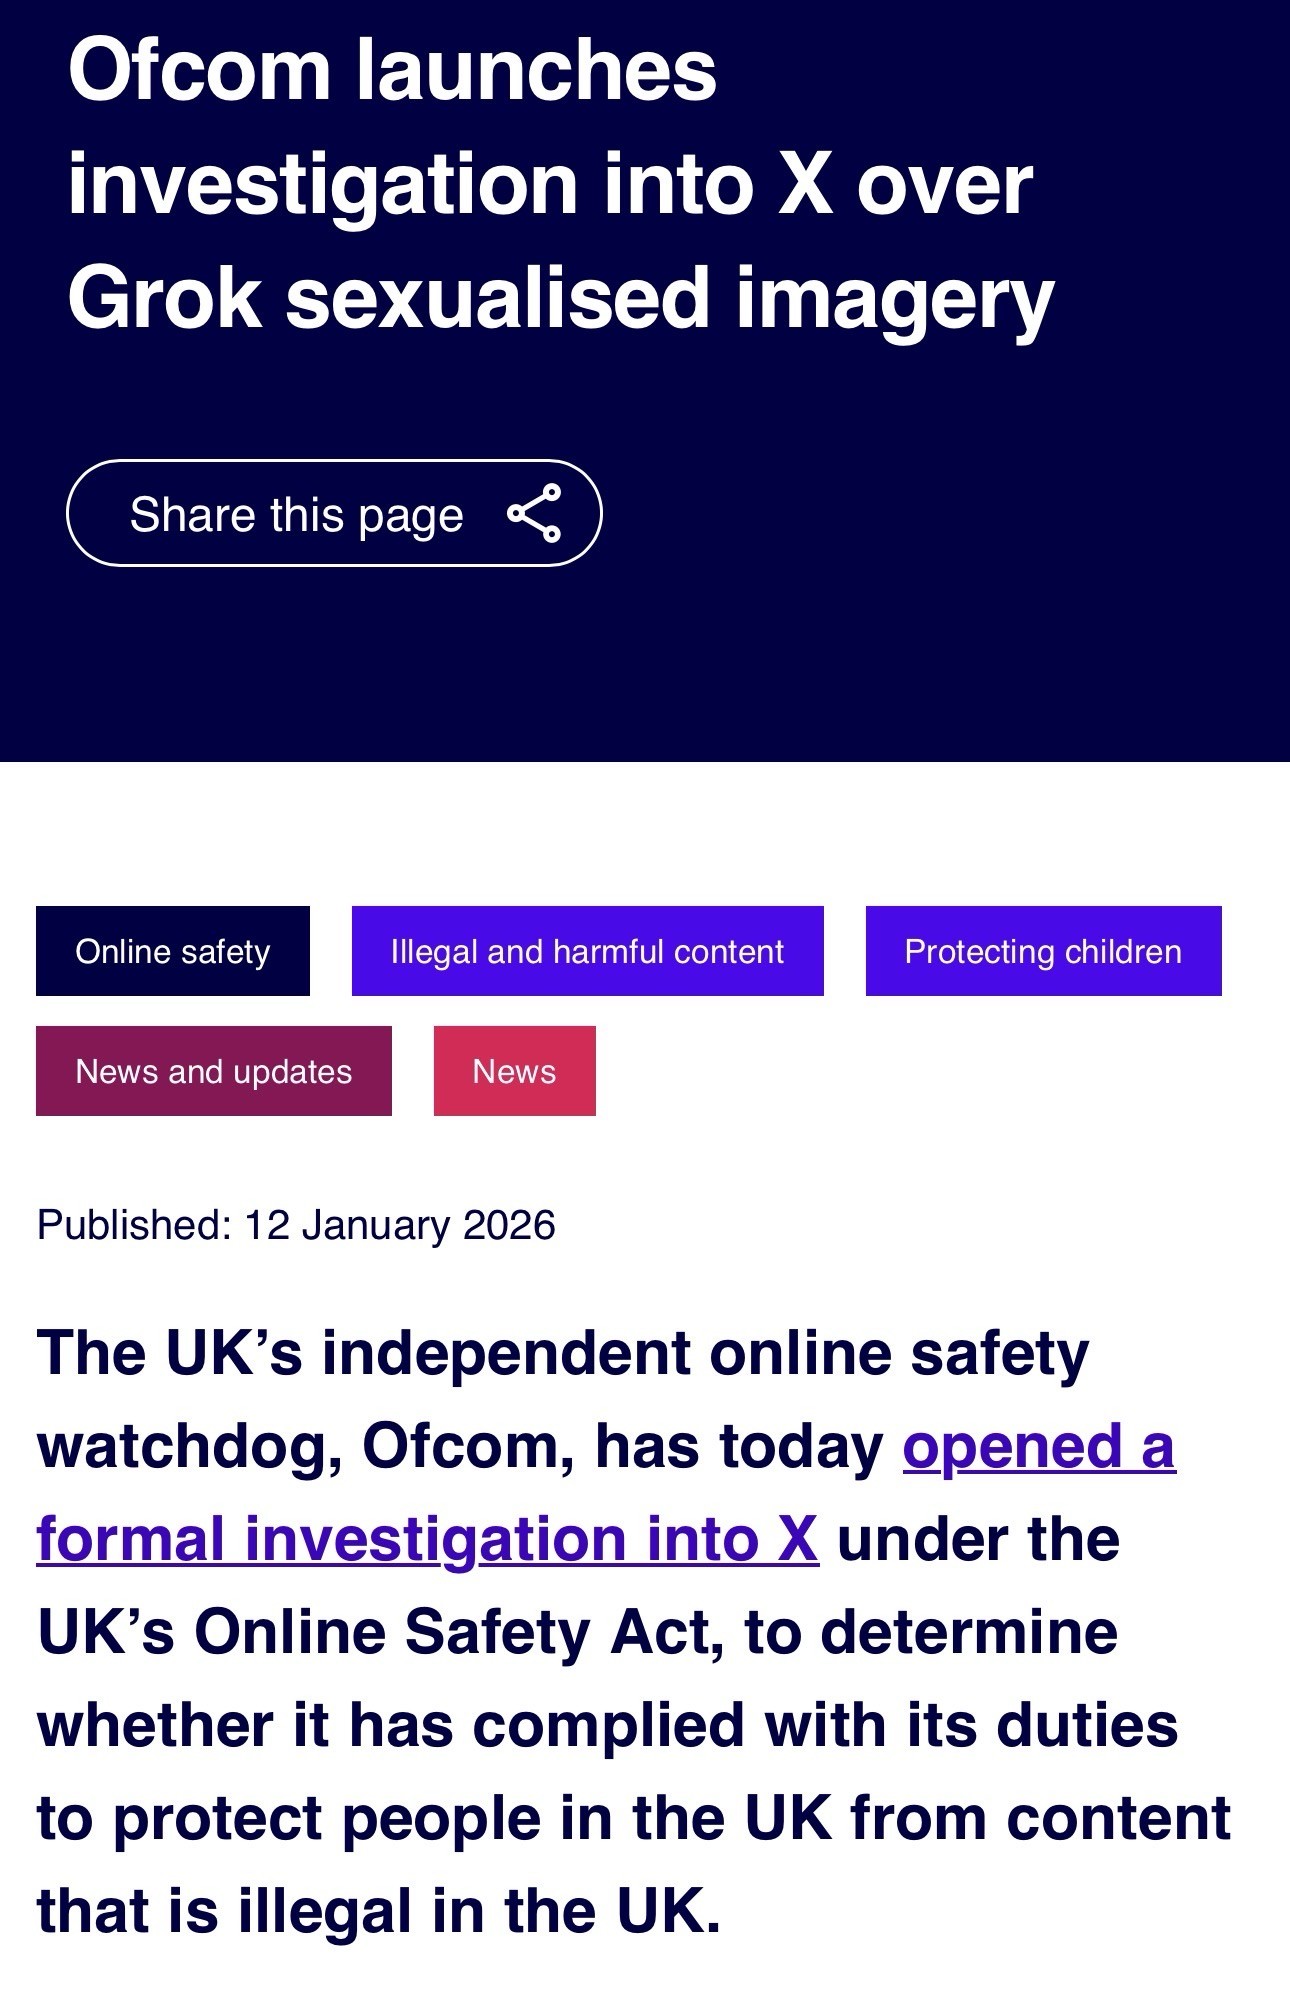Click the pink News tag

point(514,1071)
